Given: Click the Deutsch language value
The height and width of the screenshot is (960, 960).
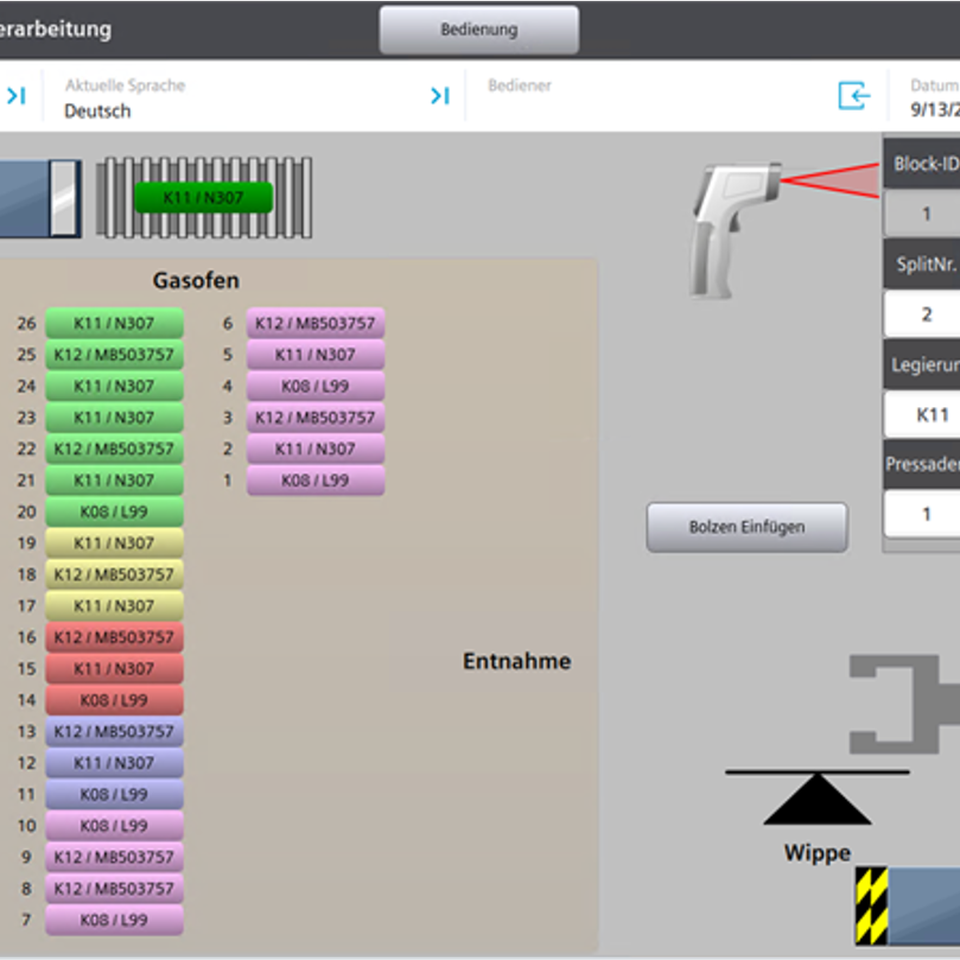Looking at the screenshot, I should (x=97, y=111).
